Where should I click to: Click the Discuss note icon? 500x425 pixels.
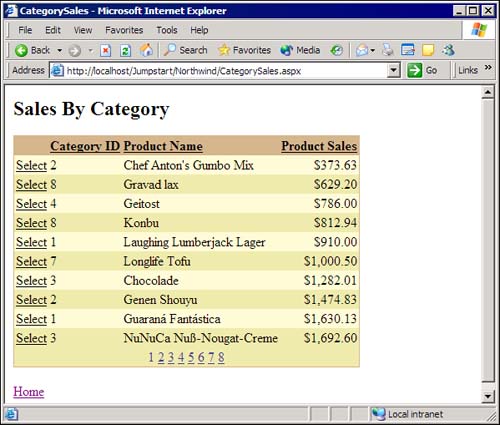coord(428,50)
